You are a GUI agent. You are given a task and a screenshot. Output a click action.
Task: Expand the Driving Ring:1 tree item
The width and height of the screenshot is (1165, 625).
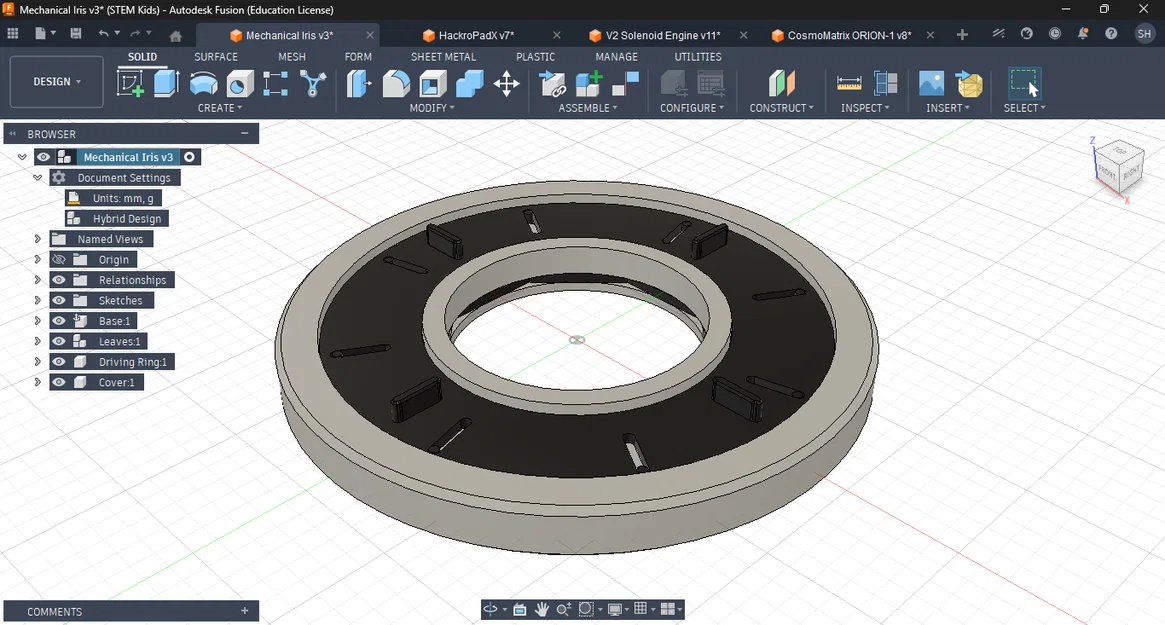pyautogui.click(x=37, y=361)
